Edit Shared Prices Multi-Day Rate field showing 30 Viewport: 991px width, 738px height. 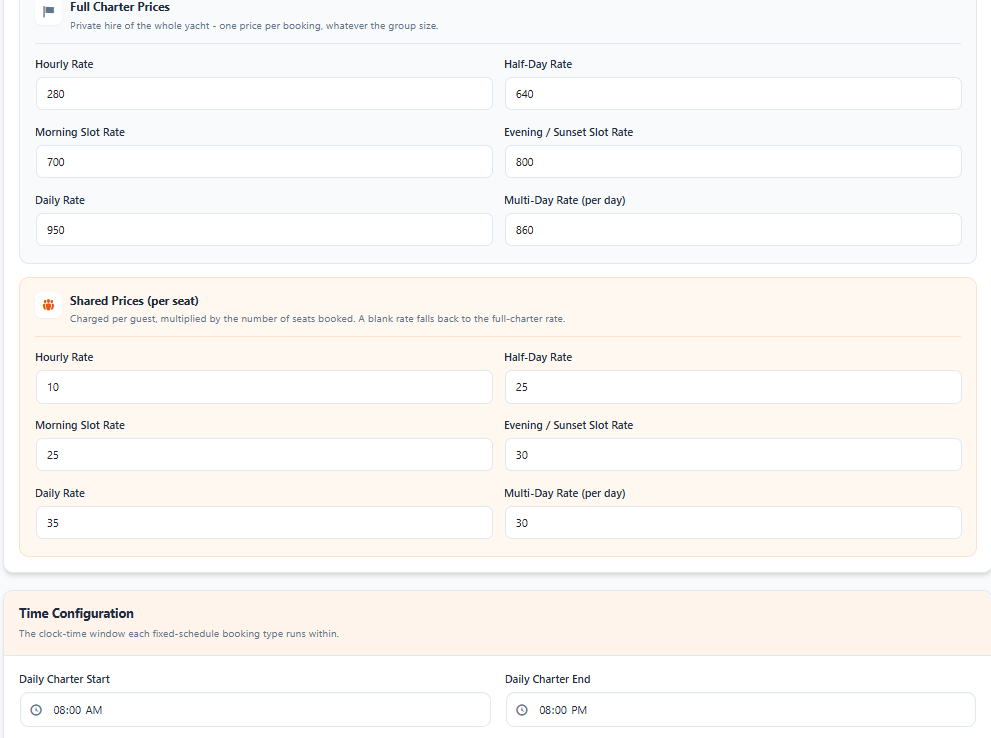click(733, 523)
